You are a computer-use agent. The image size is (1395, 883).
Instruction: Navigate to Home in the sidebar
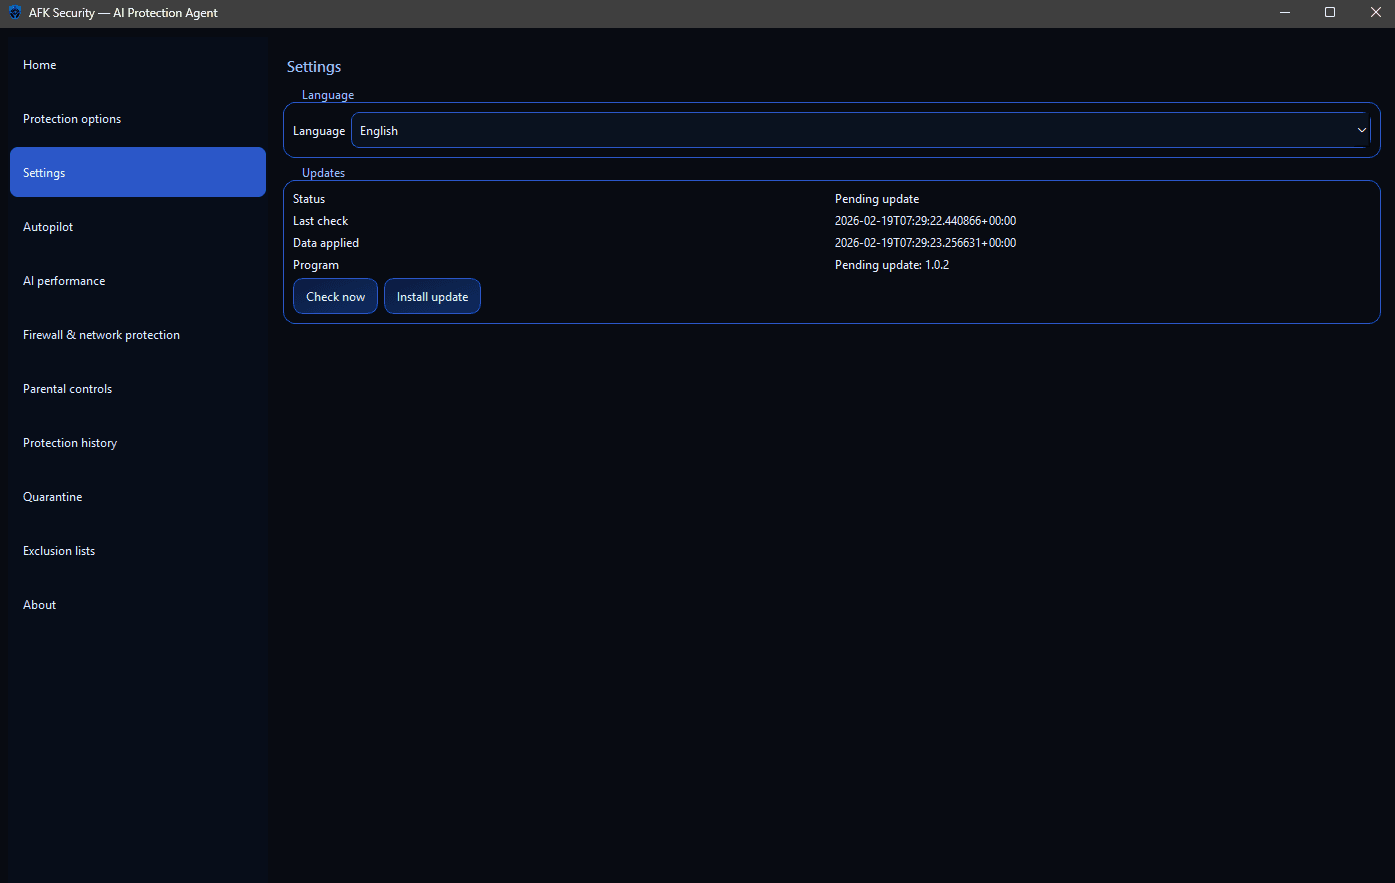(x=39, y=64)
